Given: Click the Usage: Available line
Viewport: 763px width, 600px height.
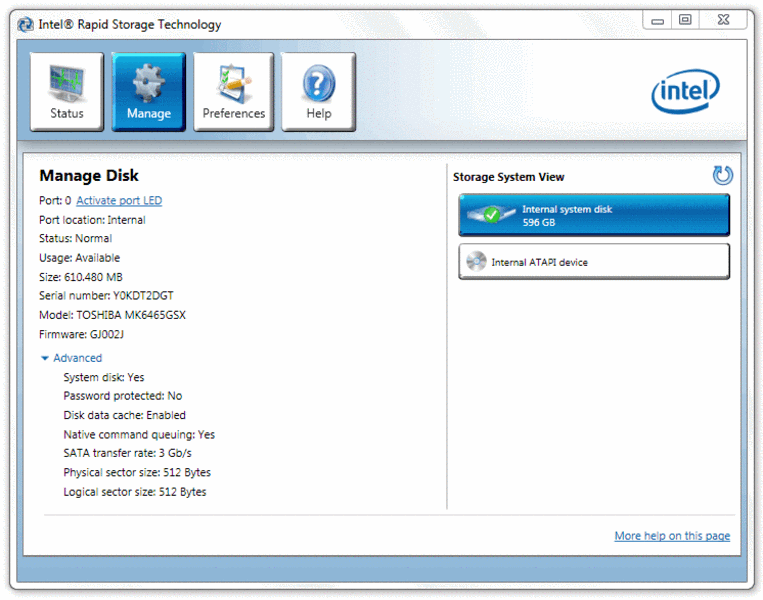Looking at the screenshot, I should [x=79, y=258].
